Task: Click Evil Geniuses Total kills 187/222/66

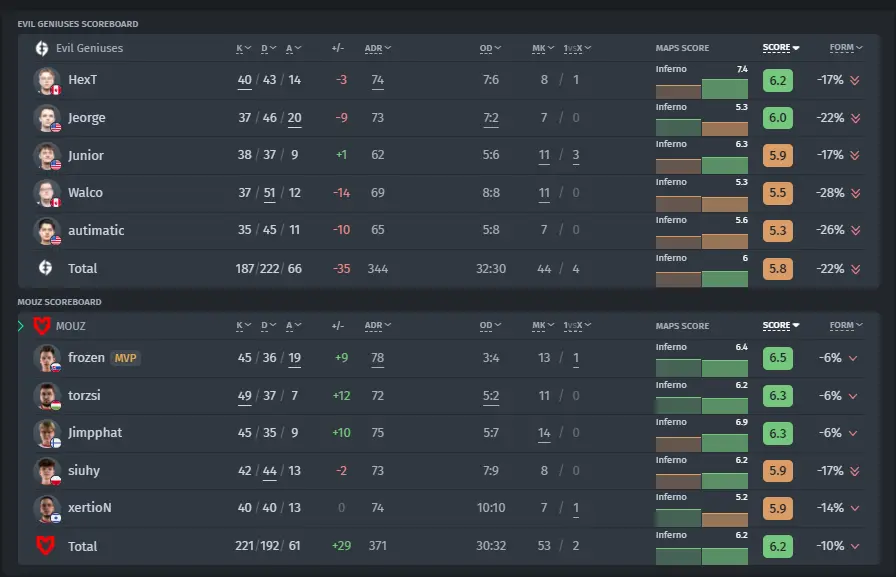Action: click(x=269, y=269)
